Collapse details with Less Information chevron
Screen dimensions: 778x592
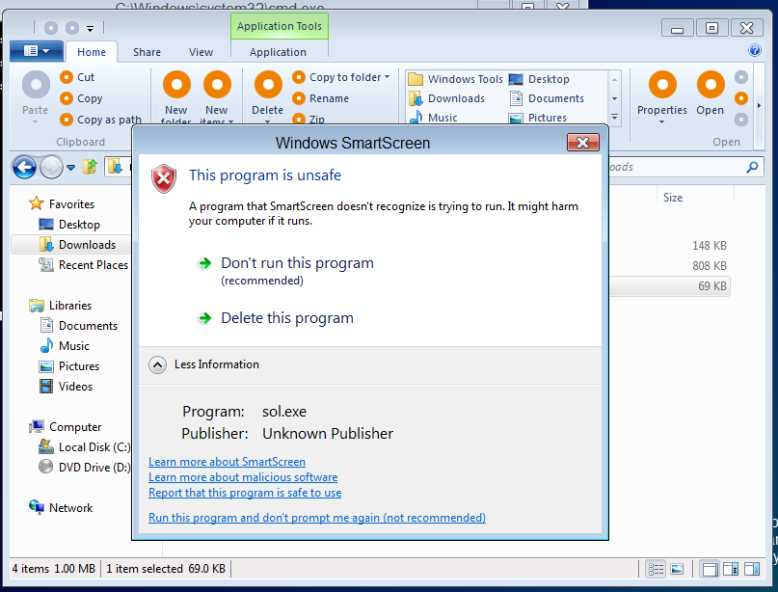point(157,365)
